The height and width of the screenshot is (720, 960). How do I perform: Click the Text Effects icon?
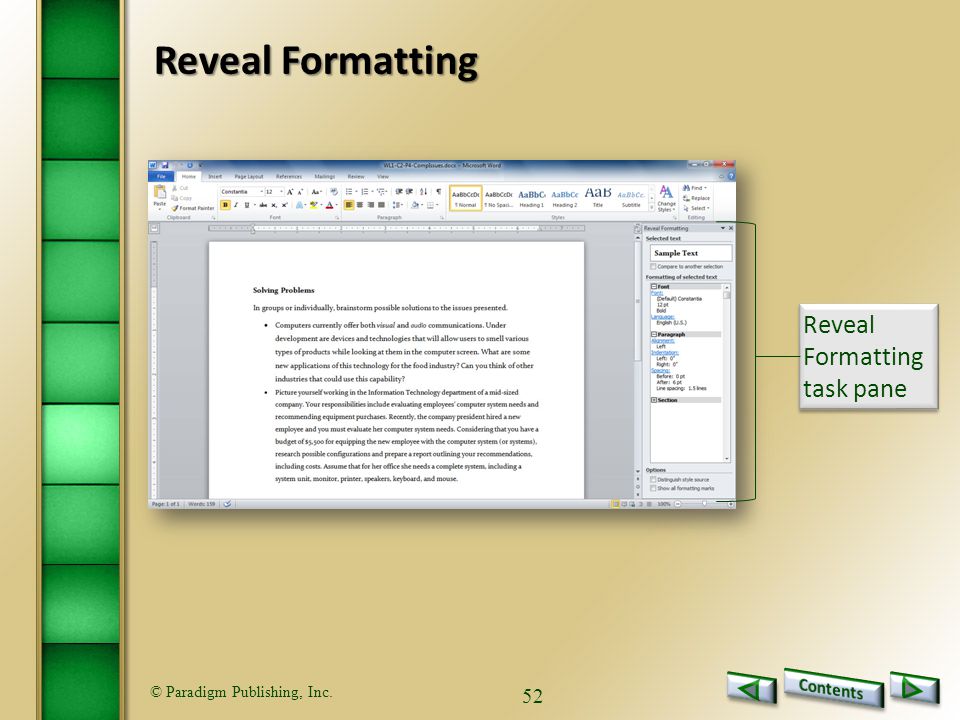click(299, 205)
